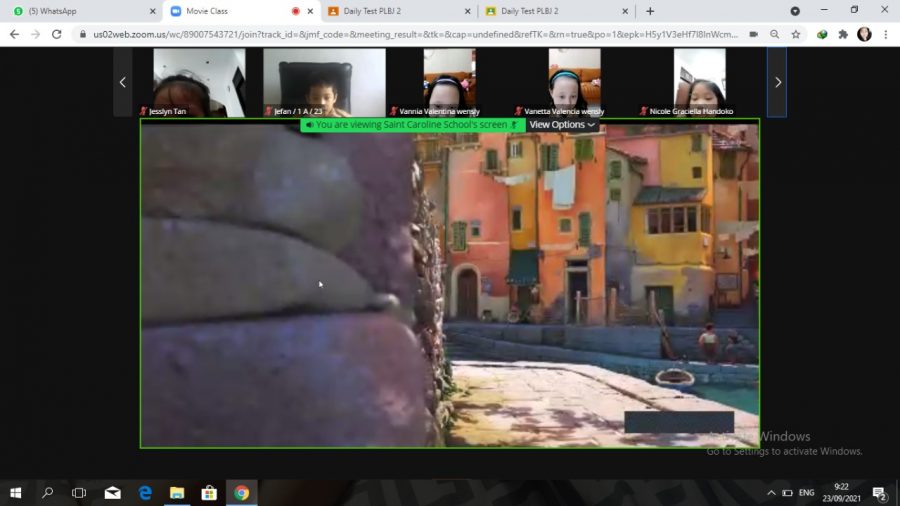
Task: Click the browser reload icon
Action: (x=56, y=34)
